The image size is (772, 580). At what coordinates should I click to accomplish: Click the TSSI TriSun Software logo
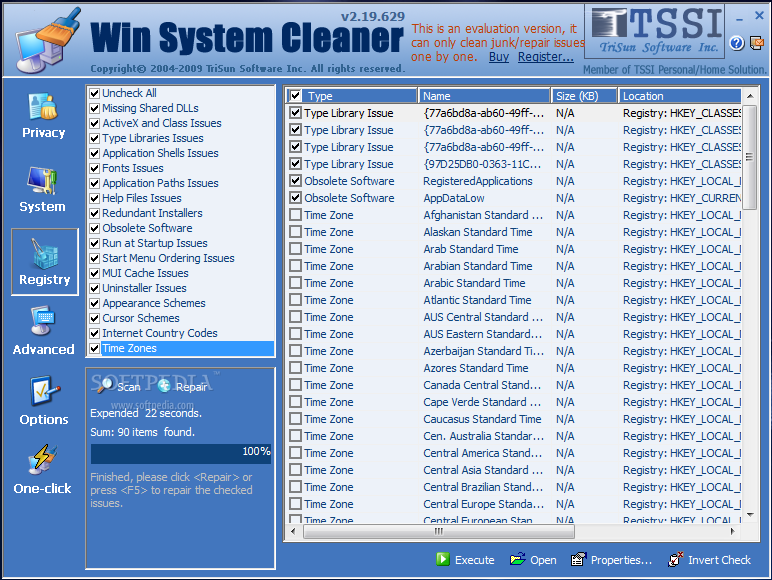[655, 31]
